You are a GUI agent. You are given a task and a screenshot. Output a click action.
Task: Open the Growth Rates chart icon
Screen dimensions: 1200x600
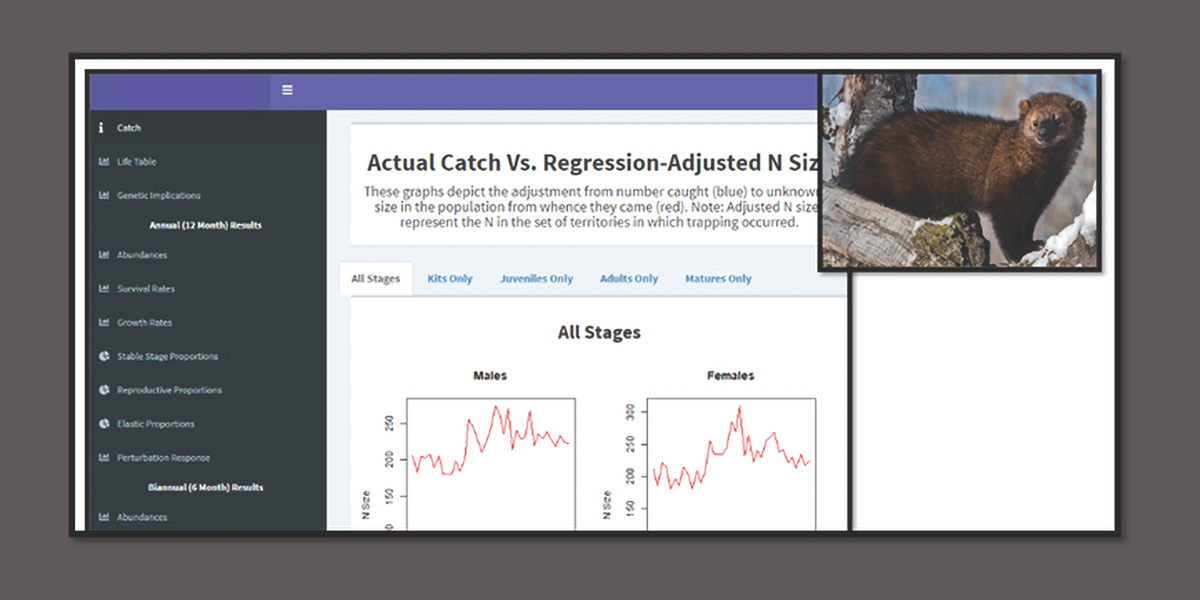[x=103, y=322]
